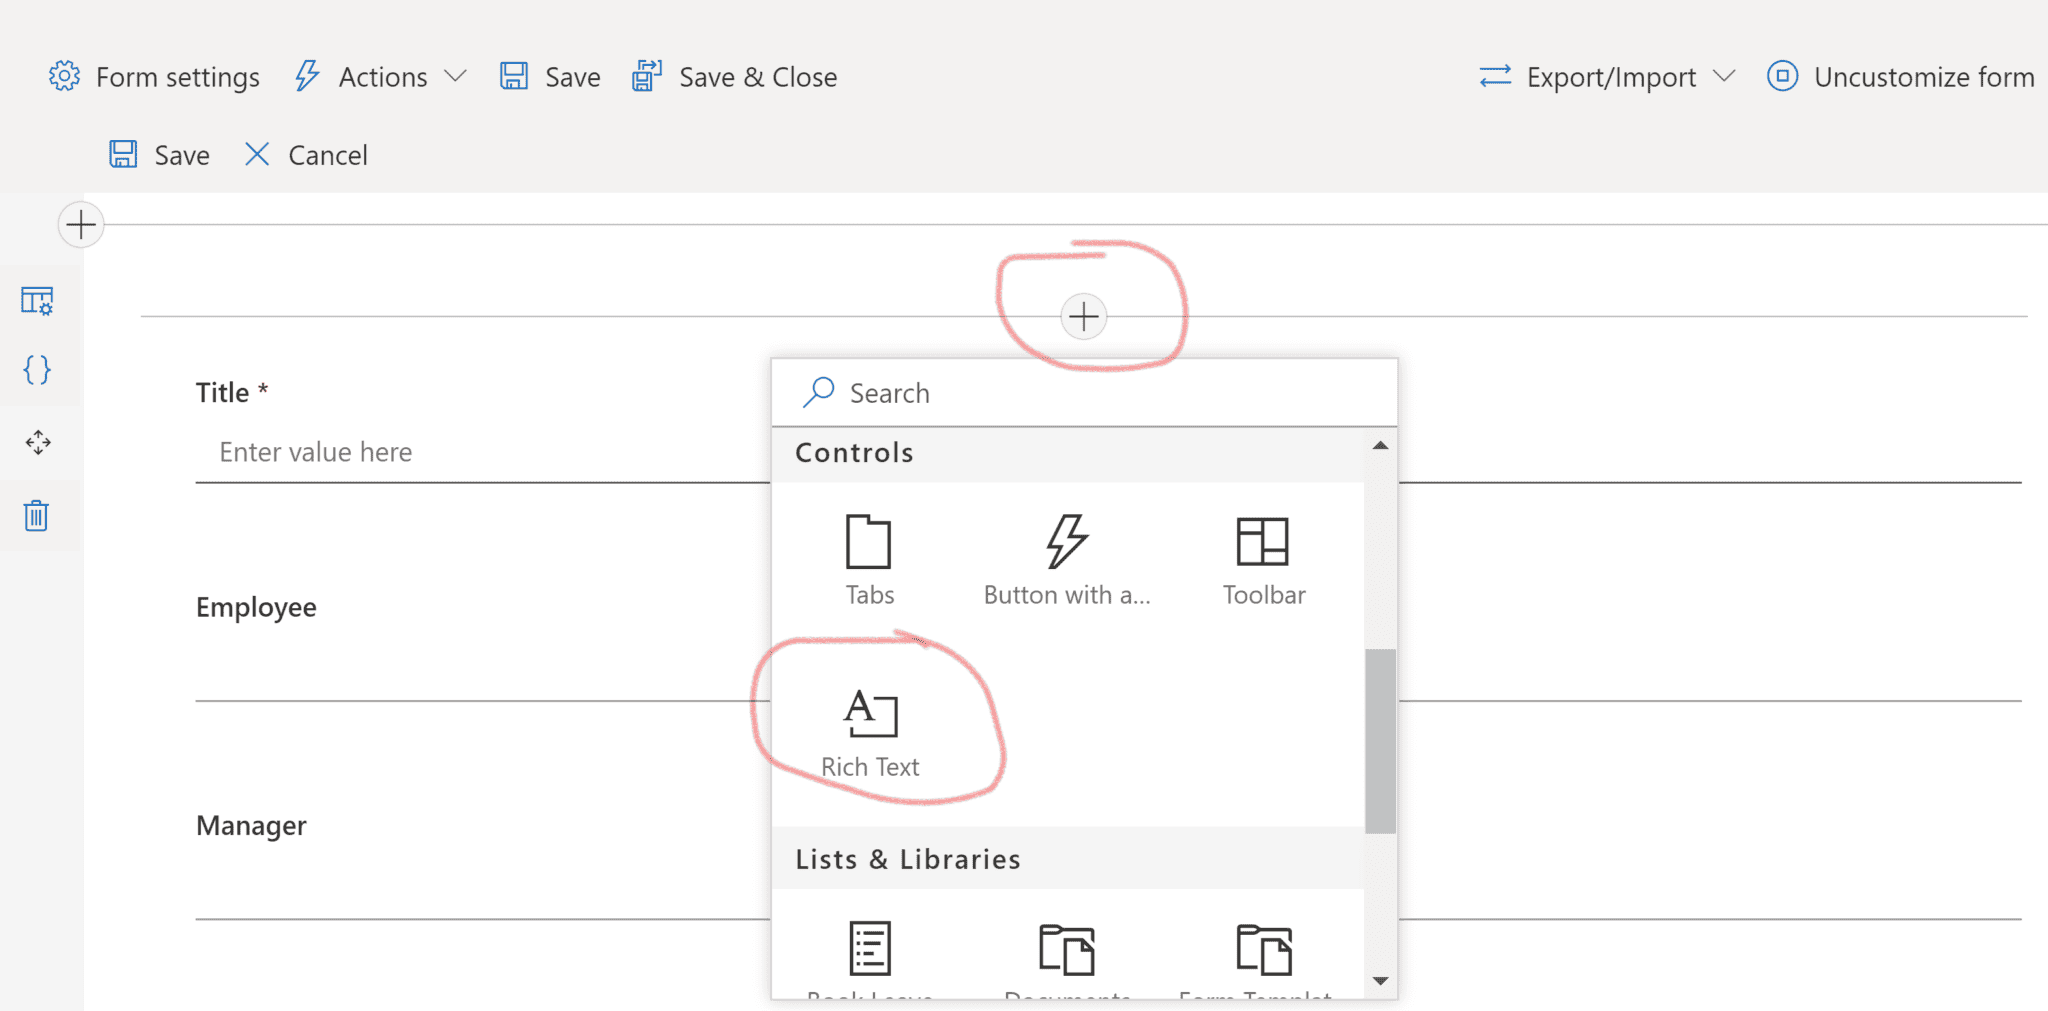The width and height of the screenshot is (2048, 1011).
Task: Insert a Tabs control
Action: 869,555
